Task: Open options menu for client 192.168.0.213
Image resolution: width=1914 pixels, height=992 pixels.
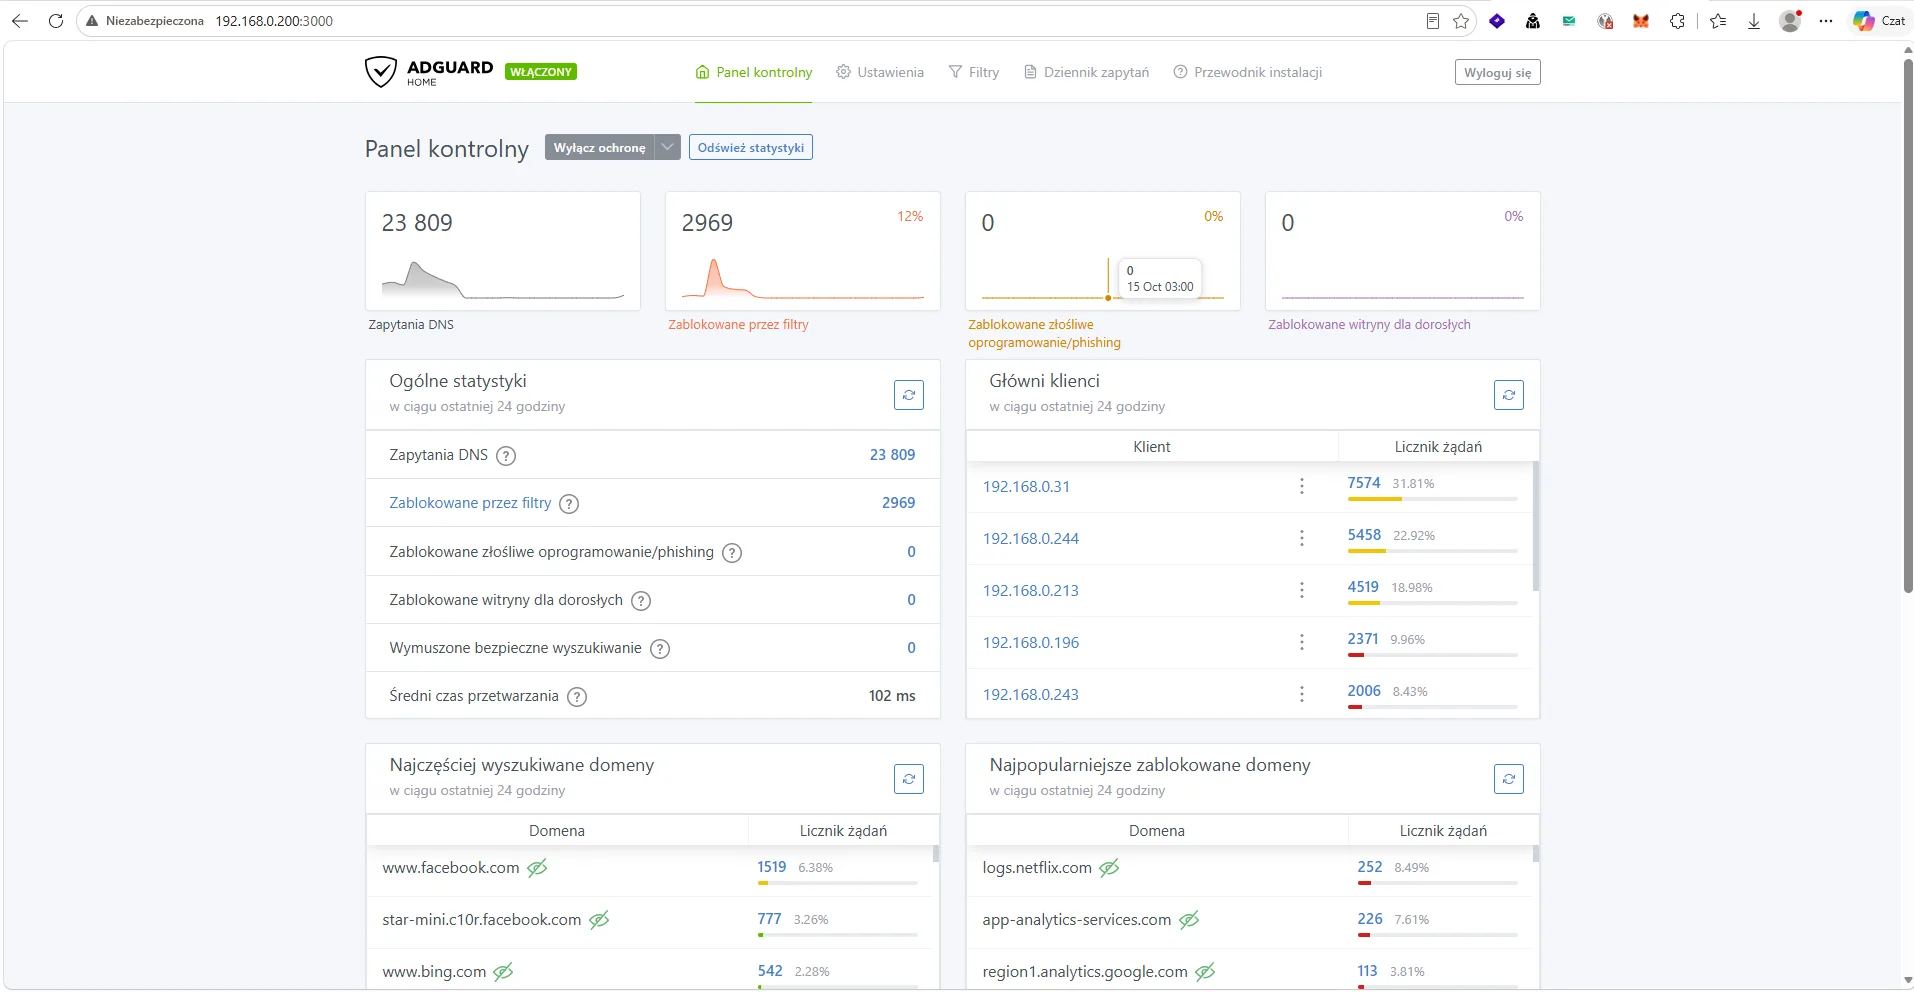Action: 1301,590
